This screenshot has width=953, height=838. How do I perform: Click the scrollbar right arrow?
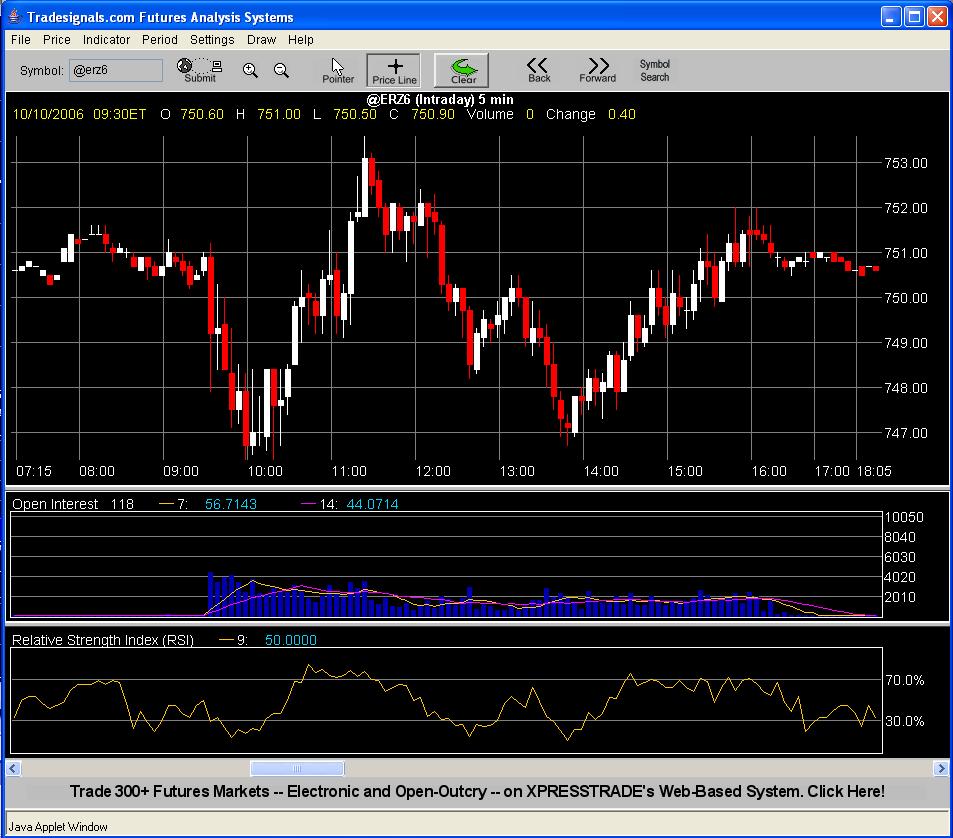tap(941, 768)
